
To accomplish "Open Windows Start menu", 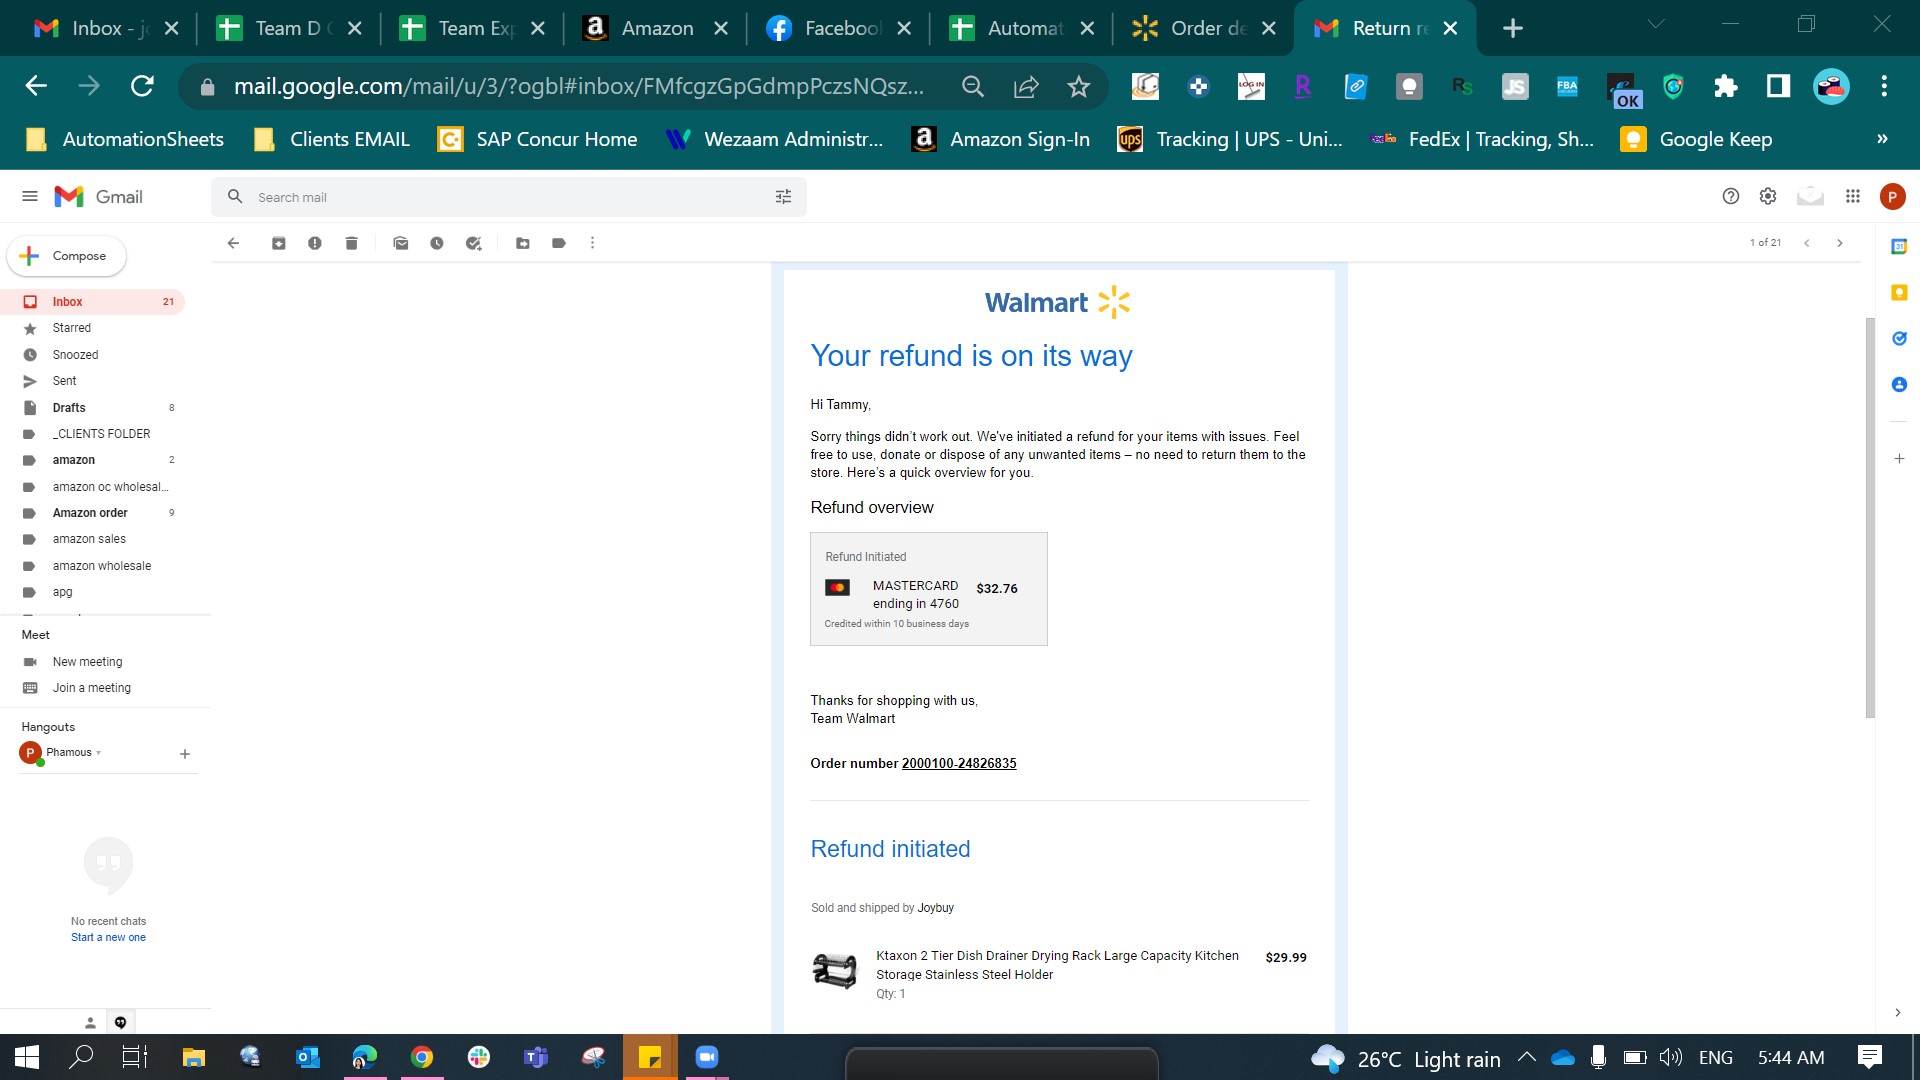I will click(27, 1057).
